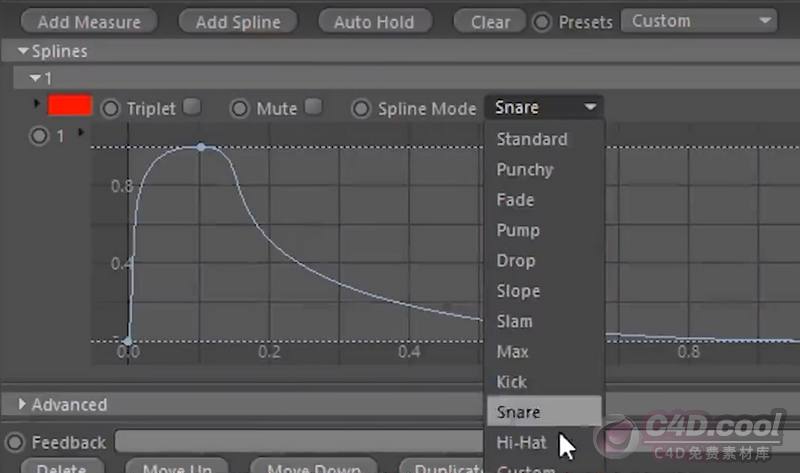Collapse the Splines section
Viewport: 800px width, 473px height.
[23, 51]
